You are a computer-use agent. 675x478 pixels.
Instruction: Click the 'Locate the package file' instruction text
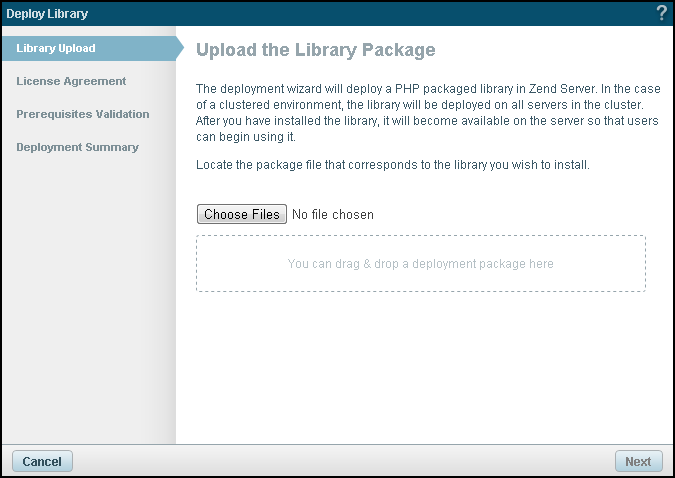393,165
